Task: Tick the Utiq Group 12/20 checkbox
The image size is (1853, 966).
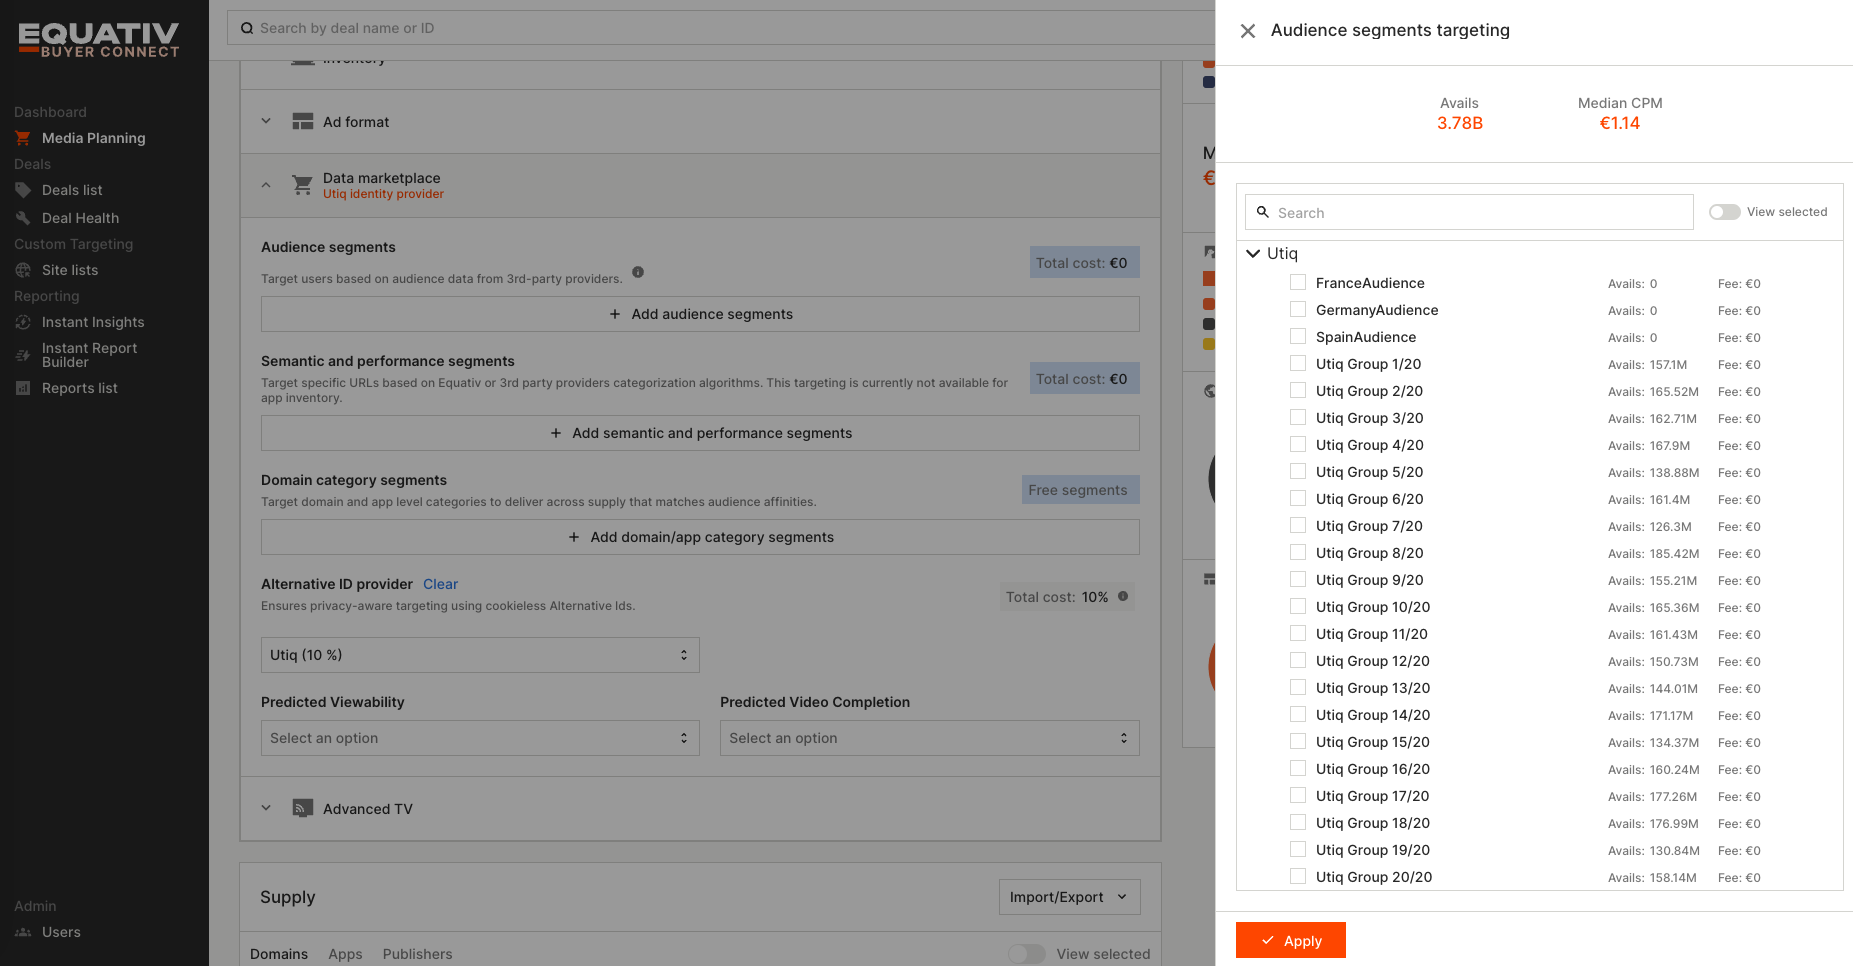Action: click(1298, 661)
